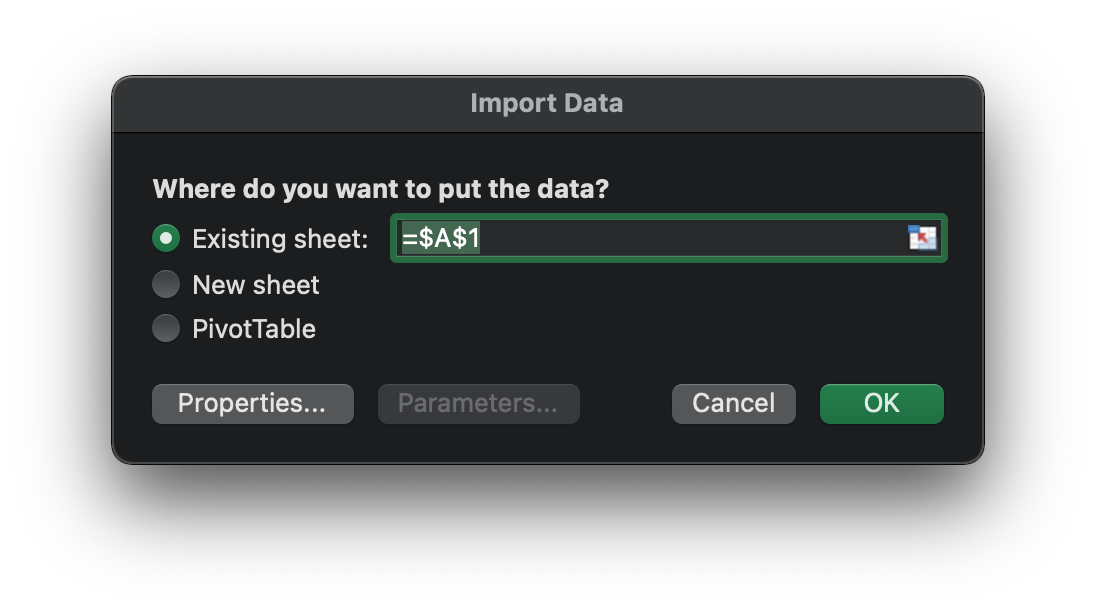The image size is (1096, 612).
Task: Click the word 'Import' in the dialog title
Action: (513, 103)
